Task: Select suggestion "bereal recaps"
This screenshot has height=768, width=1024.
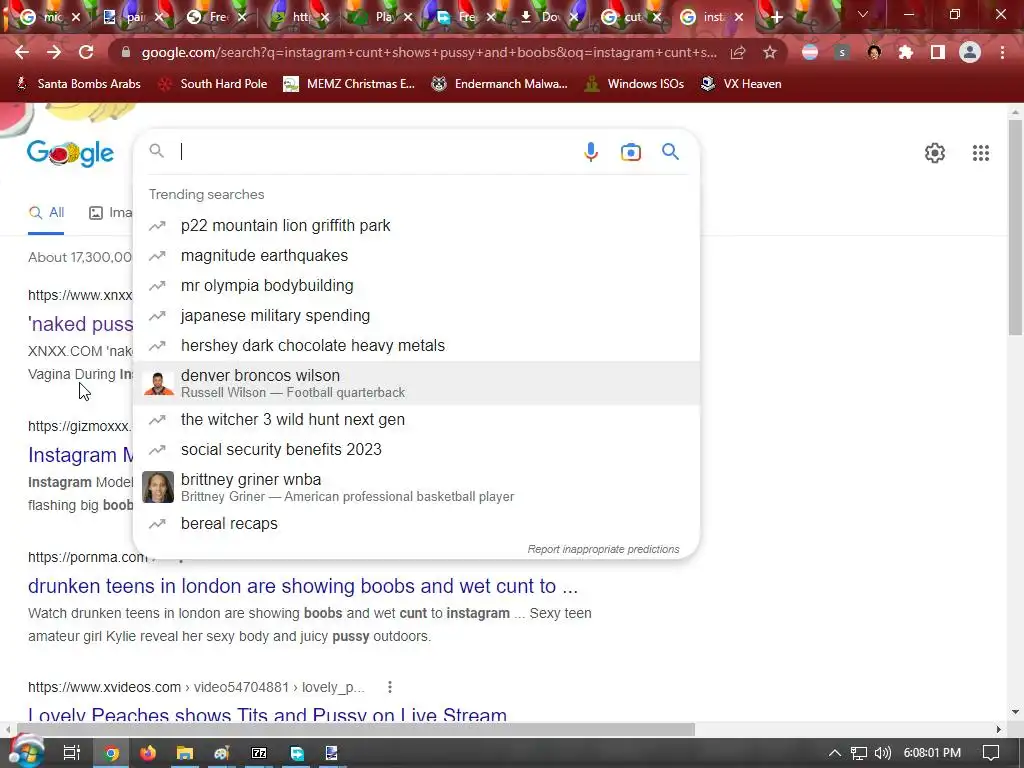Action: click(x=416, y=524)
